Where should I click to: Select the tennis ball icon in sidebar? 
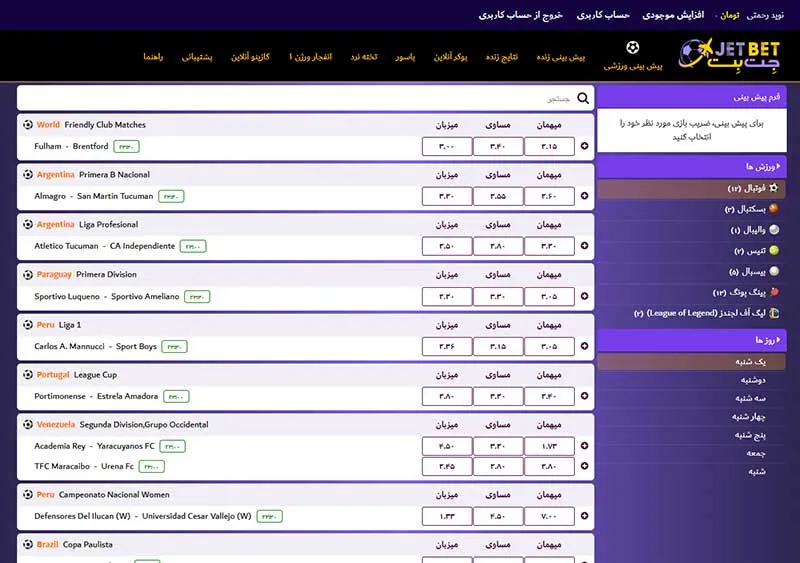tap(773, 250)
